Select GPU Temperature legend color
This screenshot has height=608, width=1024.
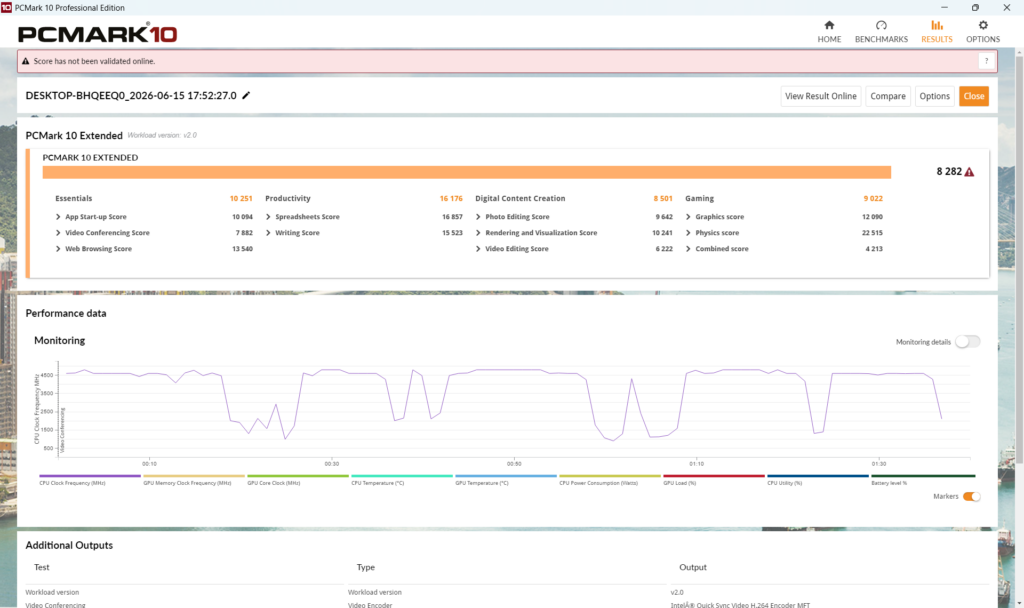point(506,476)
